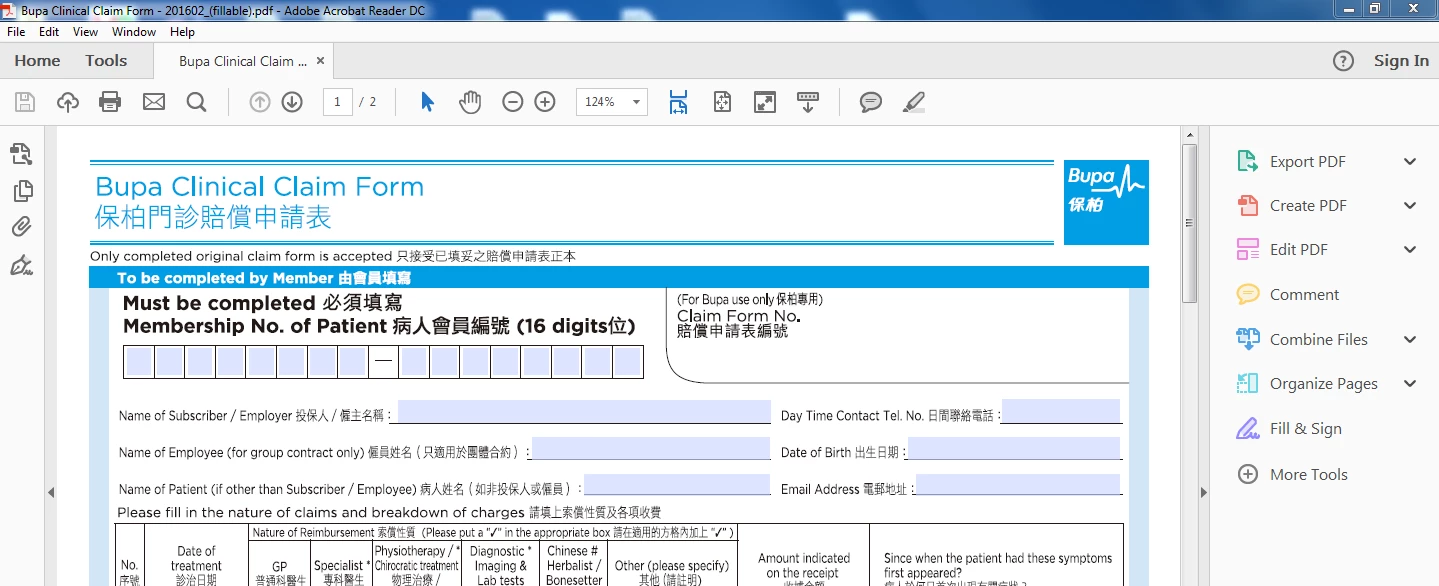Image resolution: width=1439 pixels, height=586 pixels.
Task: Click the vertical document scrollbar thumb
Action: click(1190, 222)
